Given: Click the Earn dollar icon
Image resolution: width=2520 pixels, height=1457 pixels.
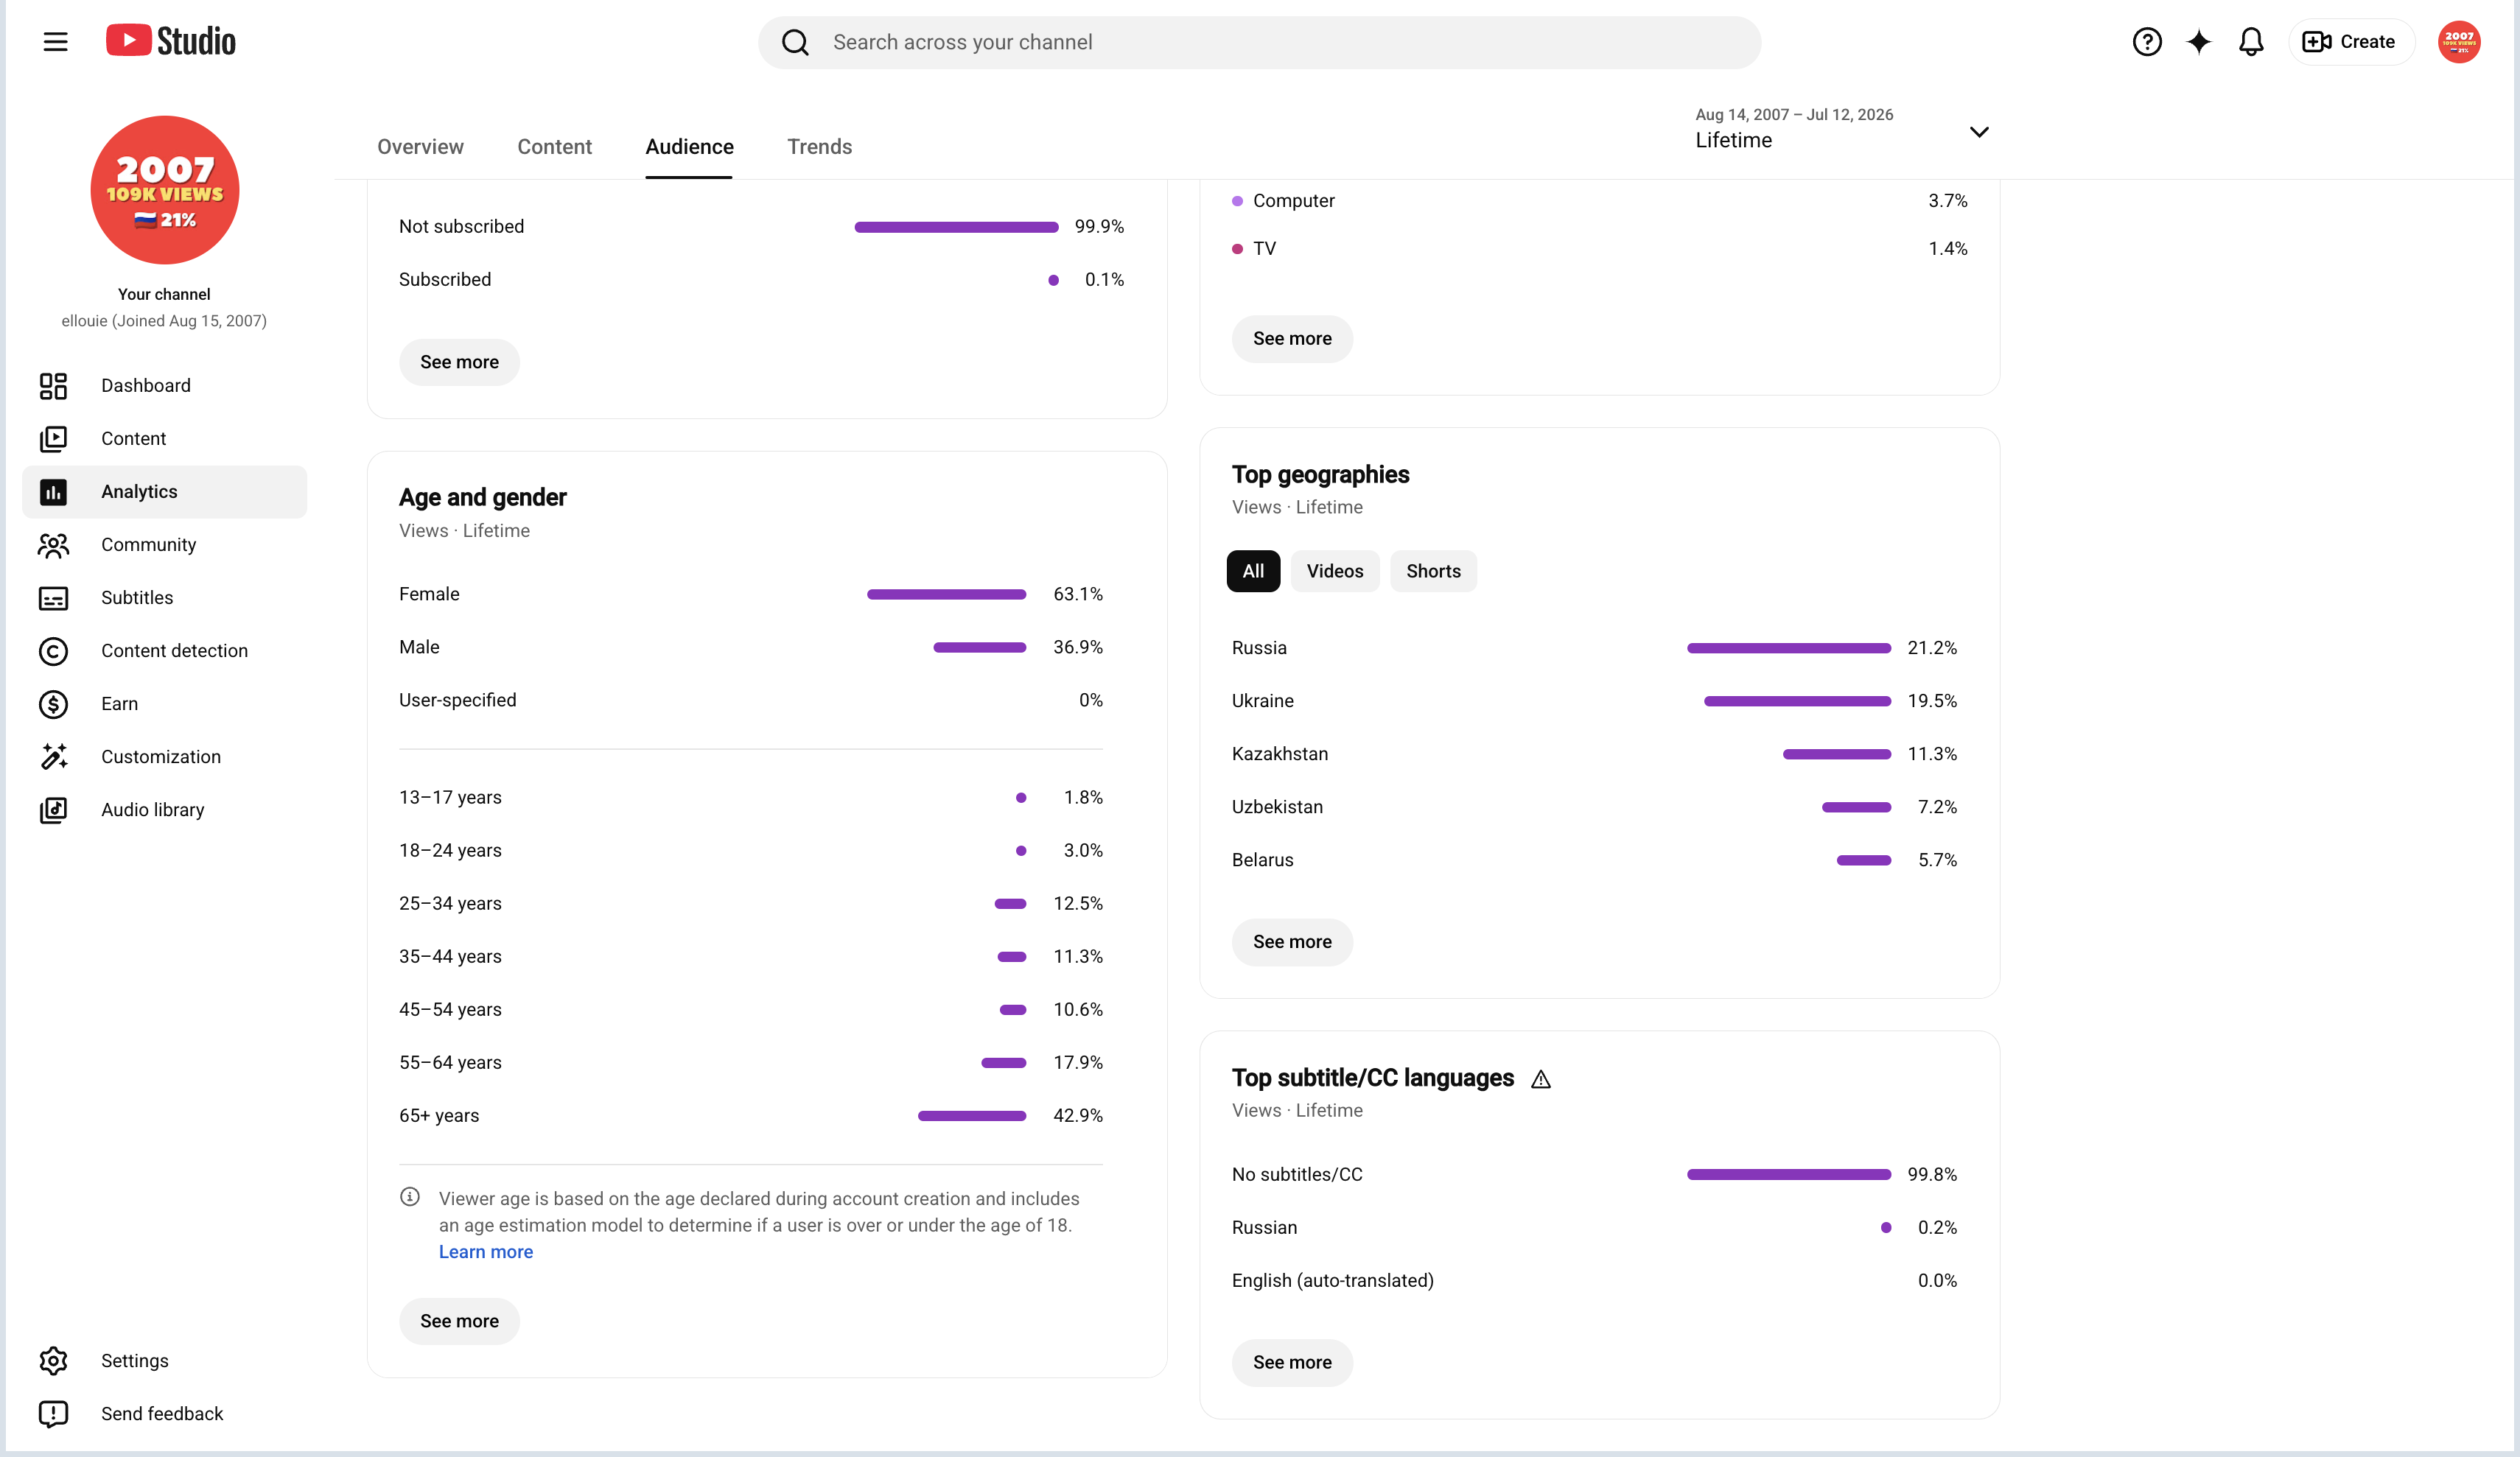Looking at the screenshot, I should 53,704.
